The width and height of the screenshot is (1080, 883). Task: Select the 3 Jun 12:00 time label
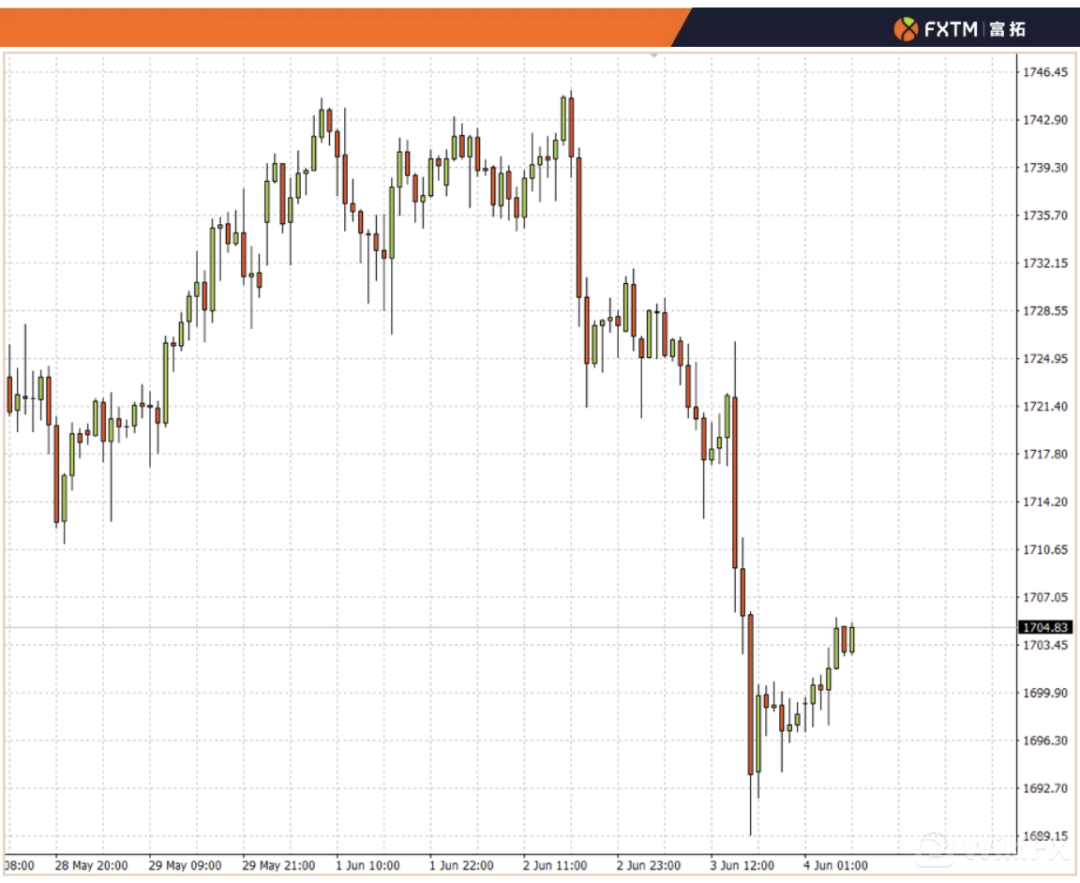point(743,865)
